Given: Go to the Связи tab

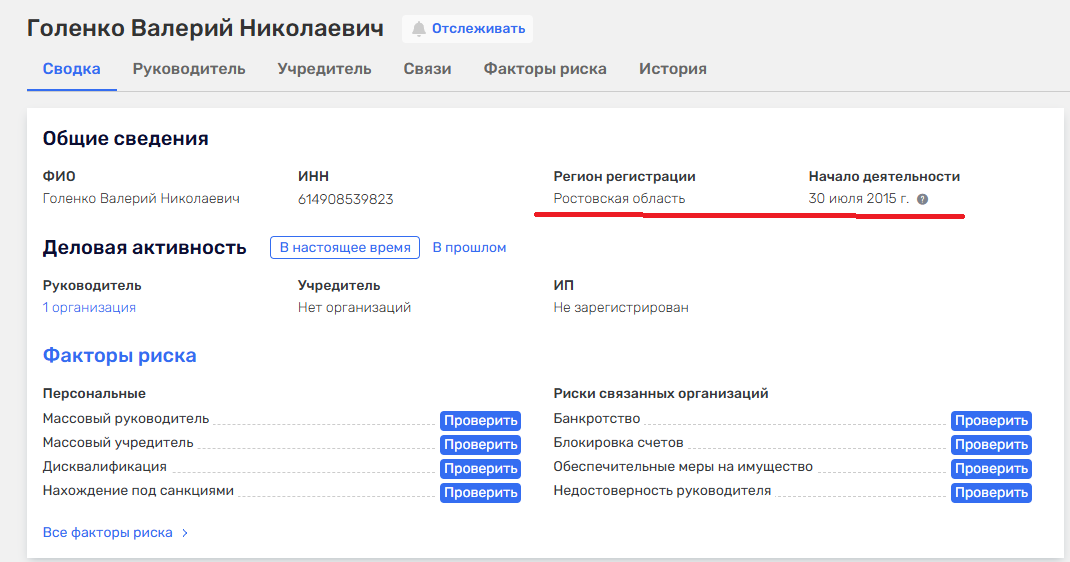Looking at the screenshot, I should pos(427,69).
